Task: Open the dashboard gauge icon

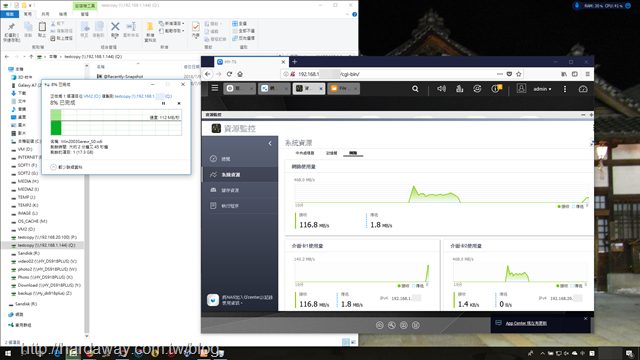Action: 583,89
